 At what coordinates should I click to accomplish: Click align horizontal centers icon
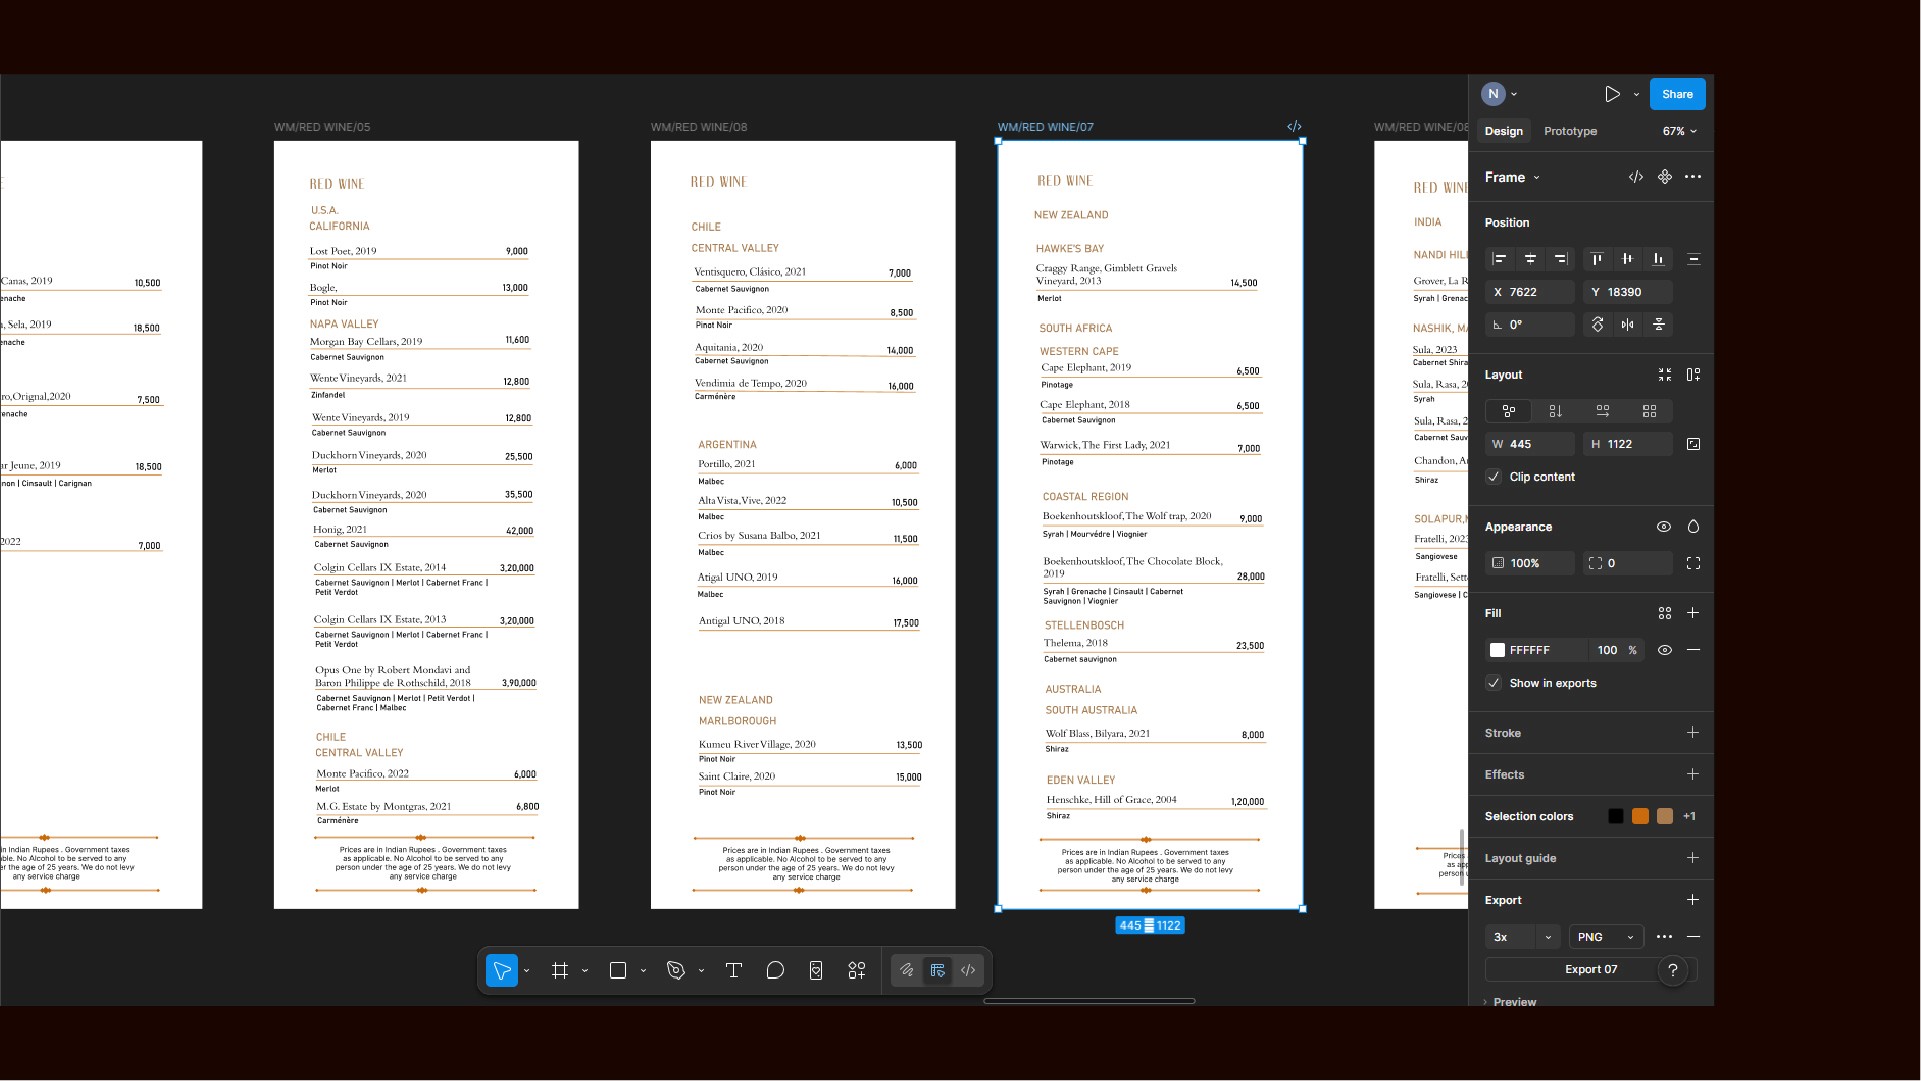click(x=1530, y=259)
